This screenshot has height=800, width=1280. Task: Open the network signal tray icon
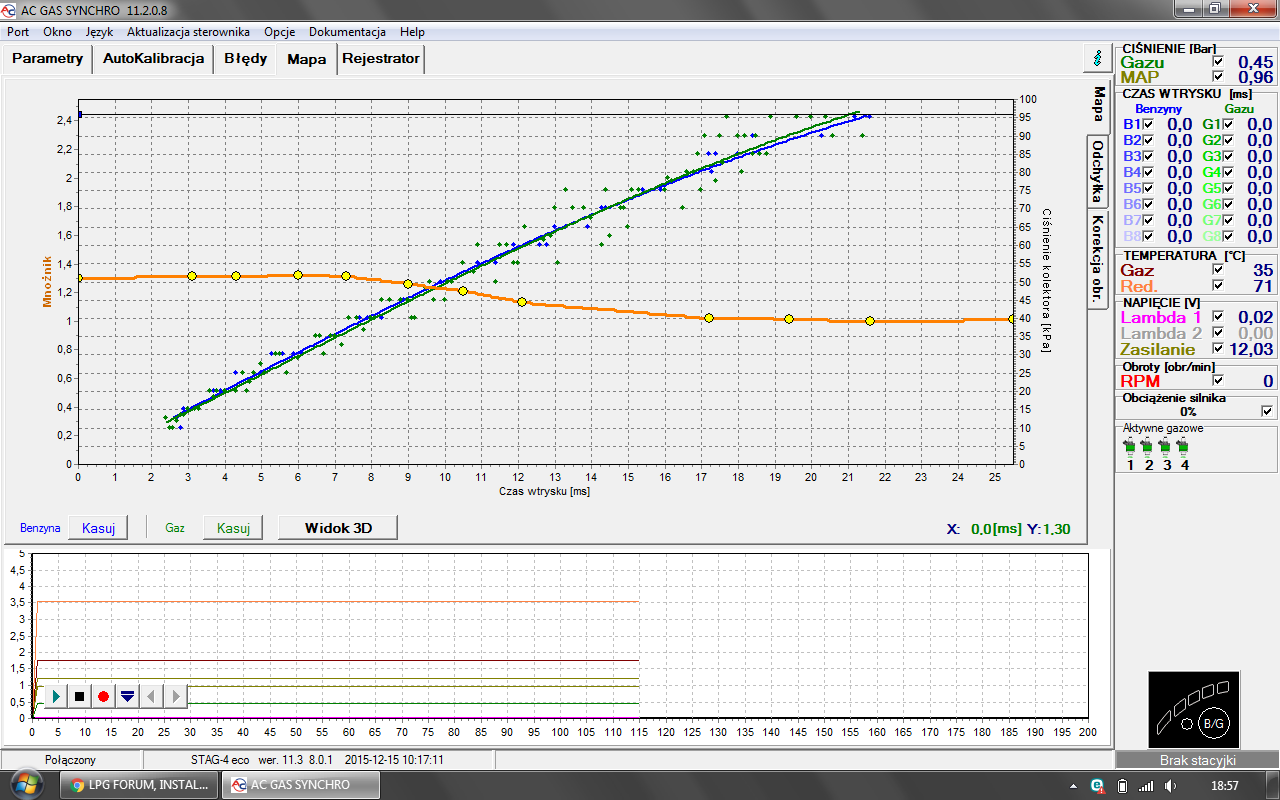(1144, 785)
